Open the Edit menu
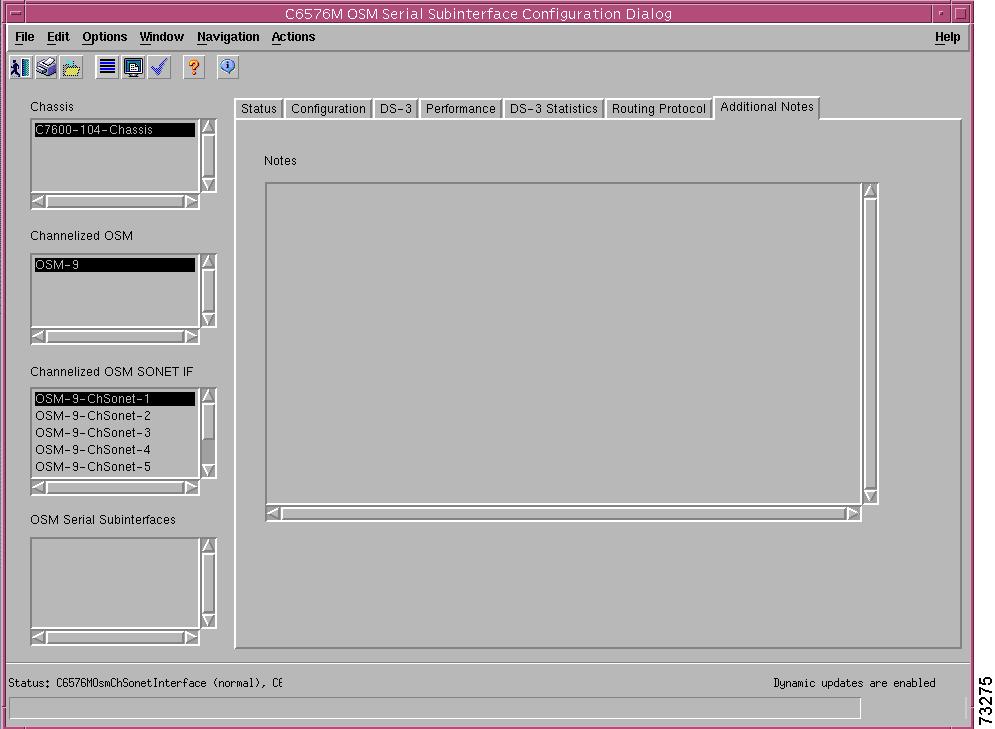This screenshot has width=995, height=729. point(58,37)
